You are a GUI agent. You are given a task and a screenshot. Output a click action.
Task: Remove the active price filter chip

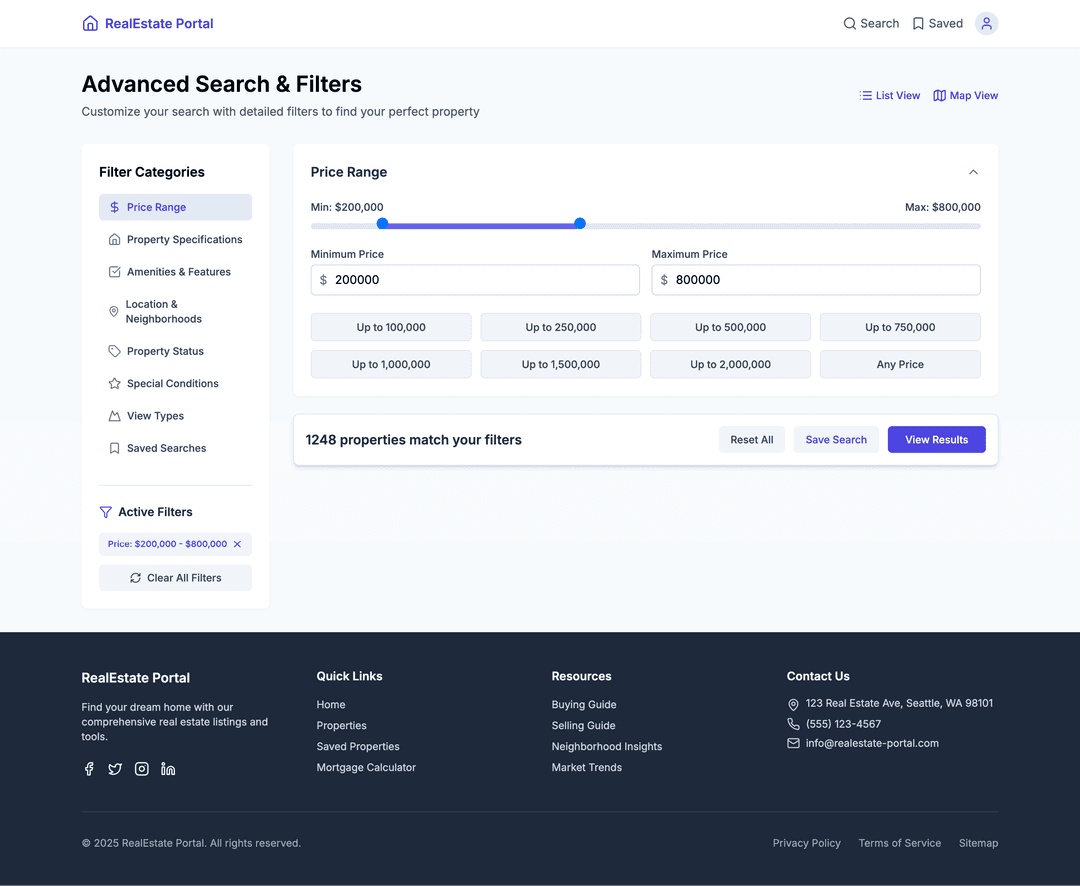coord(237,544)
